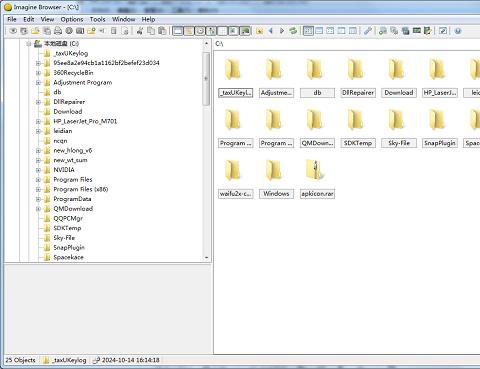This screenshot has width=480, height=369.
Task: Click the clock-faced toolbar icon
Action: pyautogui.click(x=200, y=31)
